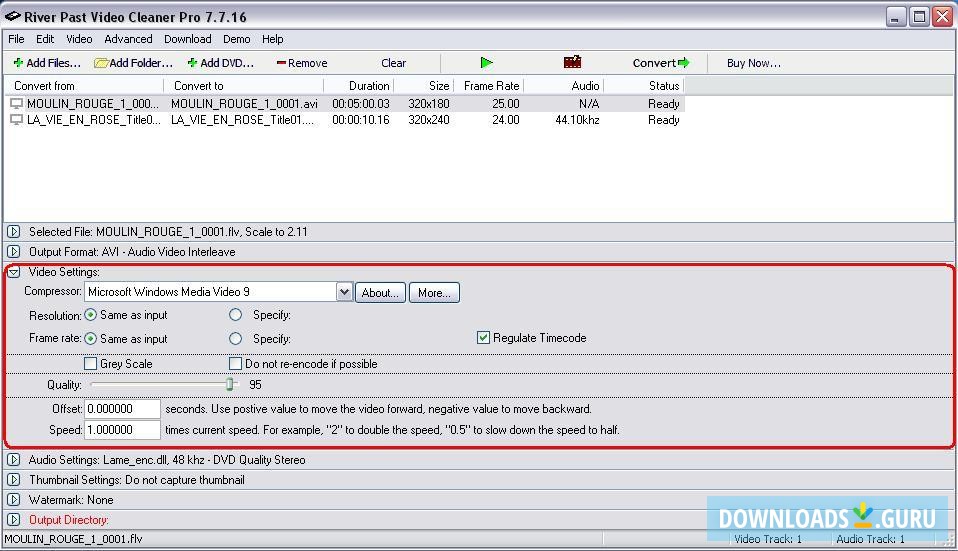The image size is (958, 551).
Task: Expand the Thumbnail Settings section
Action: pyautogui.click(x=13, y=480)
